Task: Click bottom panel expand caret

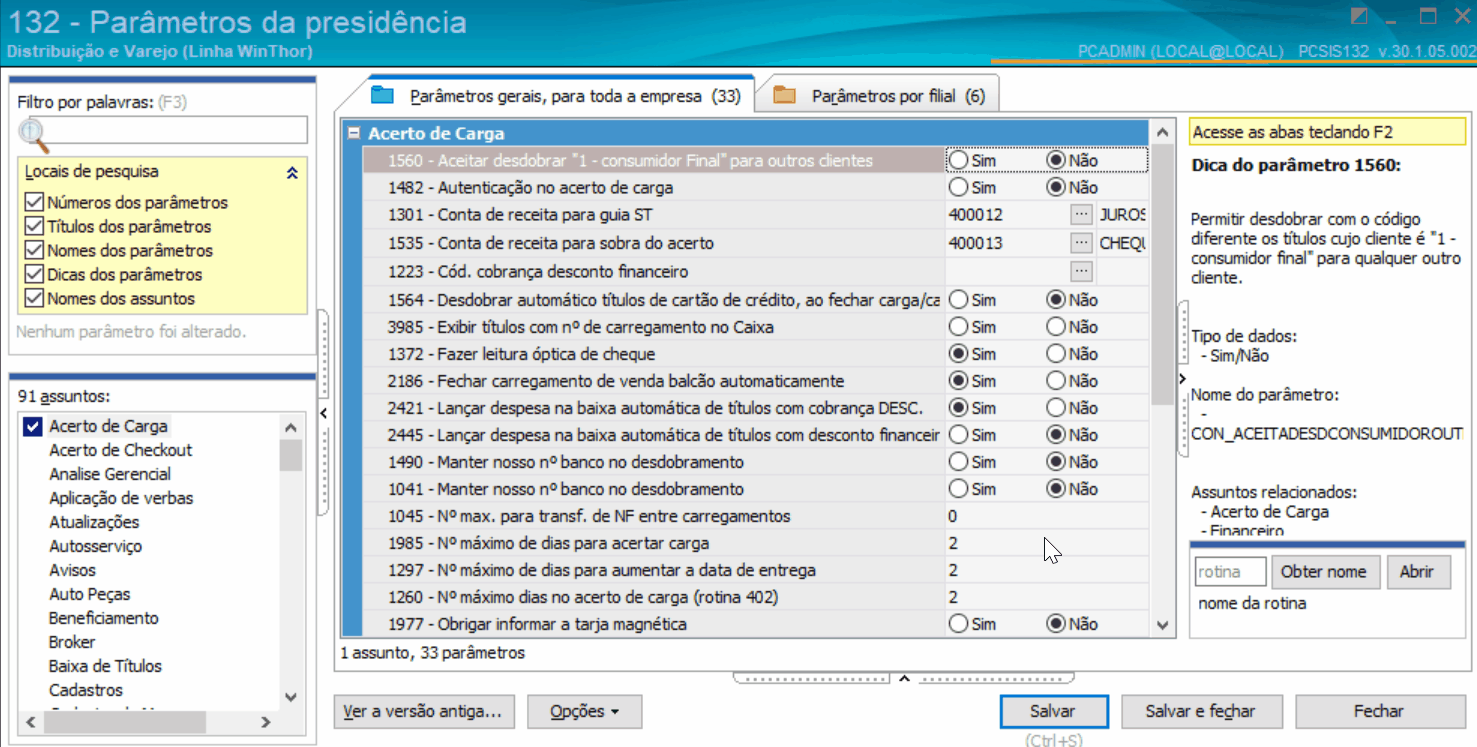Action: (x=903, y=678)
